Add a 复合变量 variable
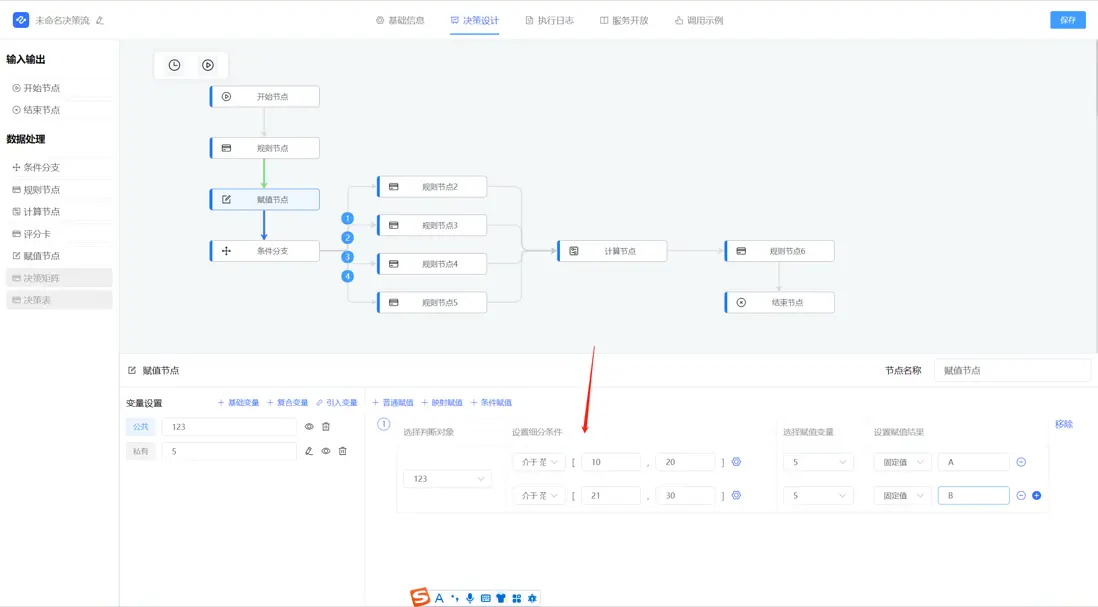 click(x=288, y=403)
